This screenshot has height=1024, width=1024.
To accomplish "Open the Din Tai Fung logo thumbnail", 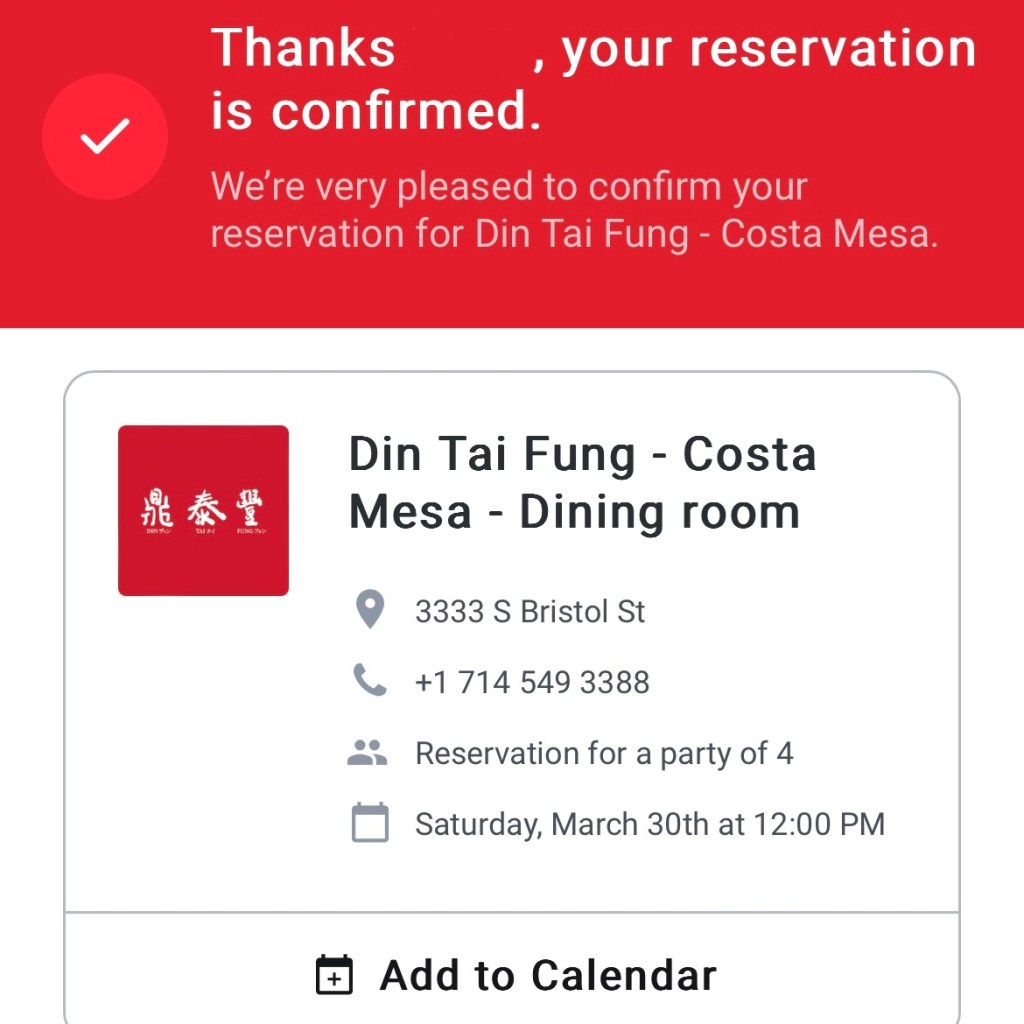I will (203, 510).
